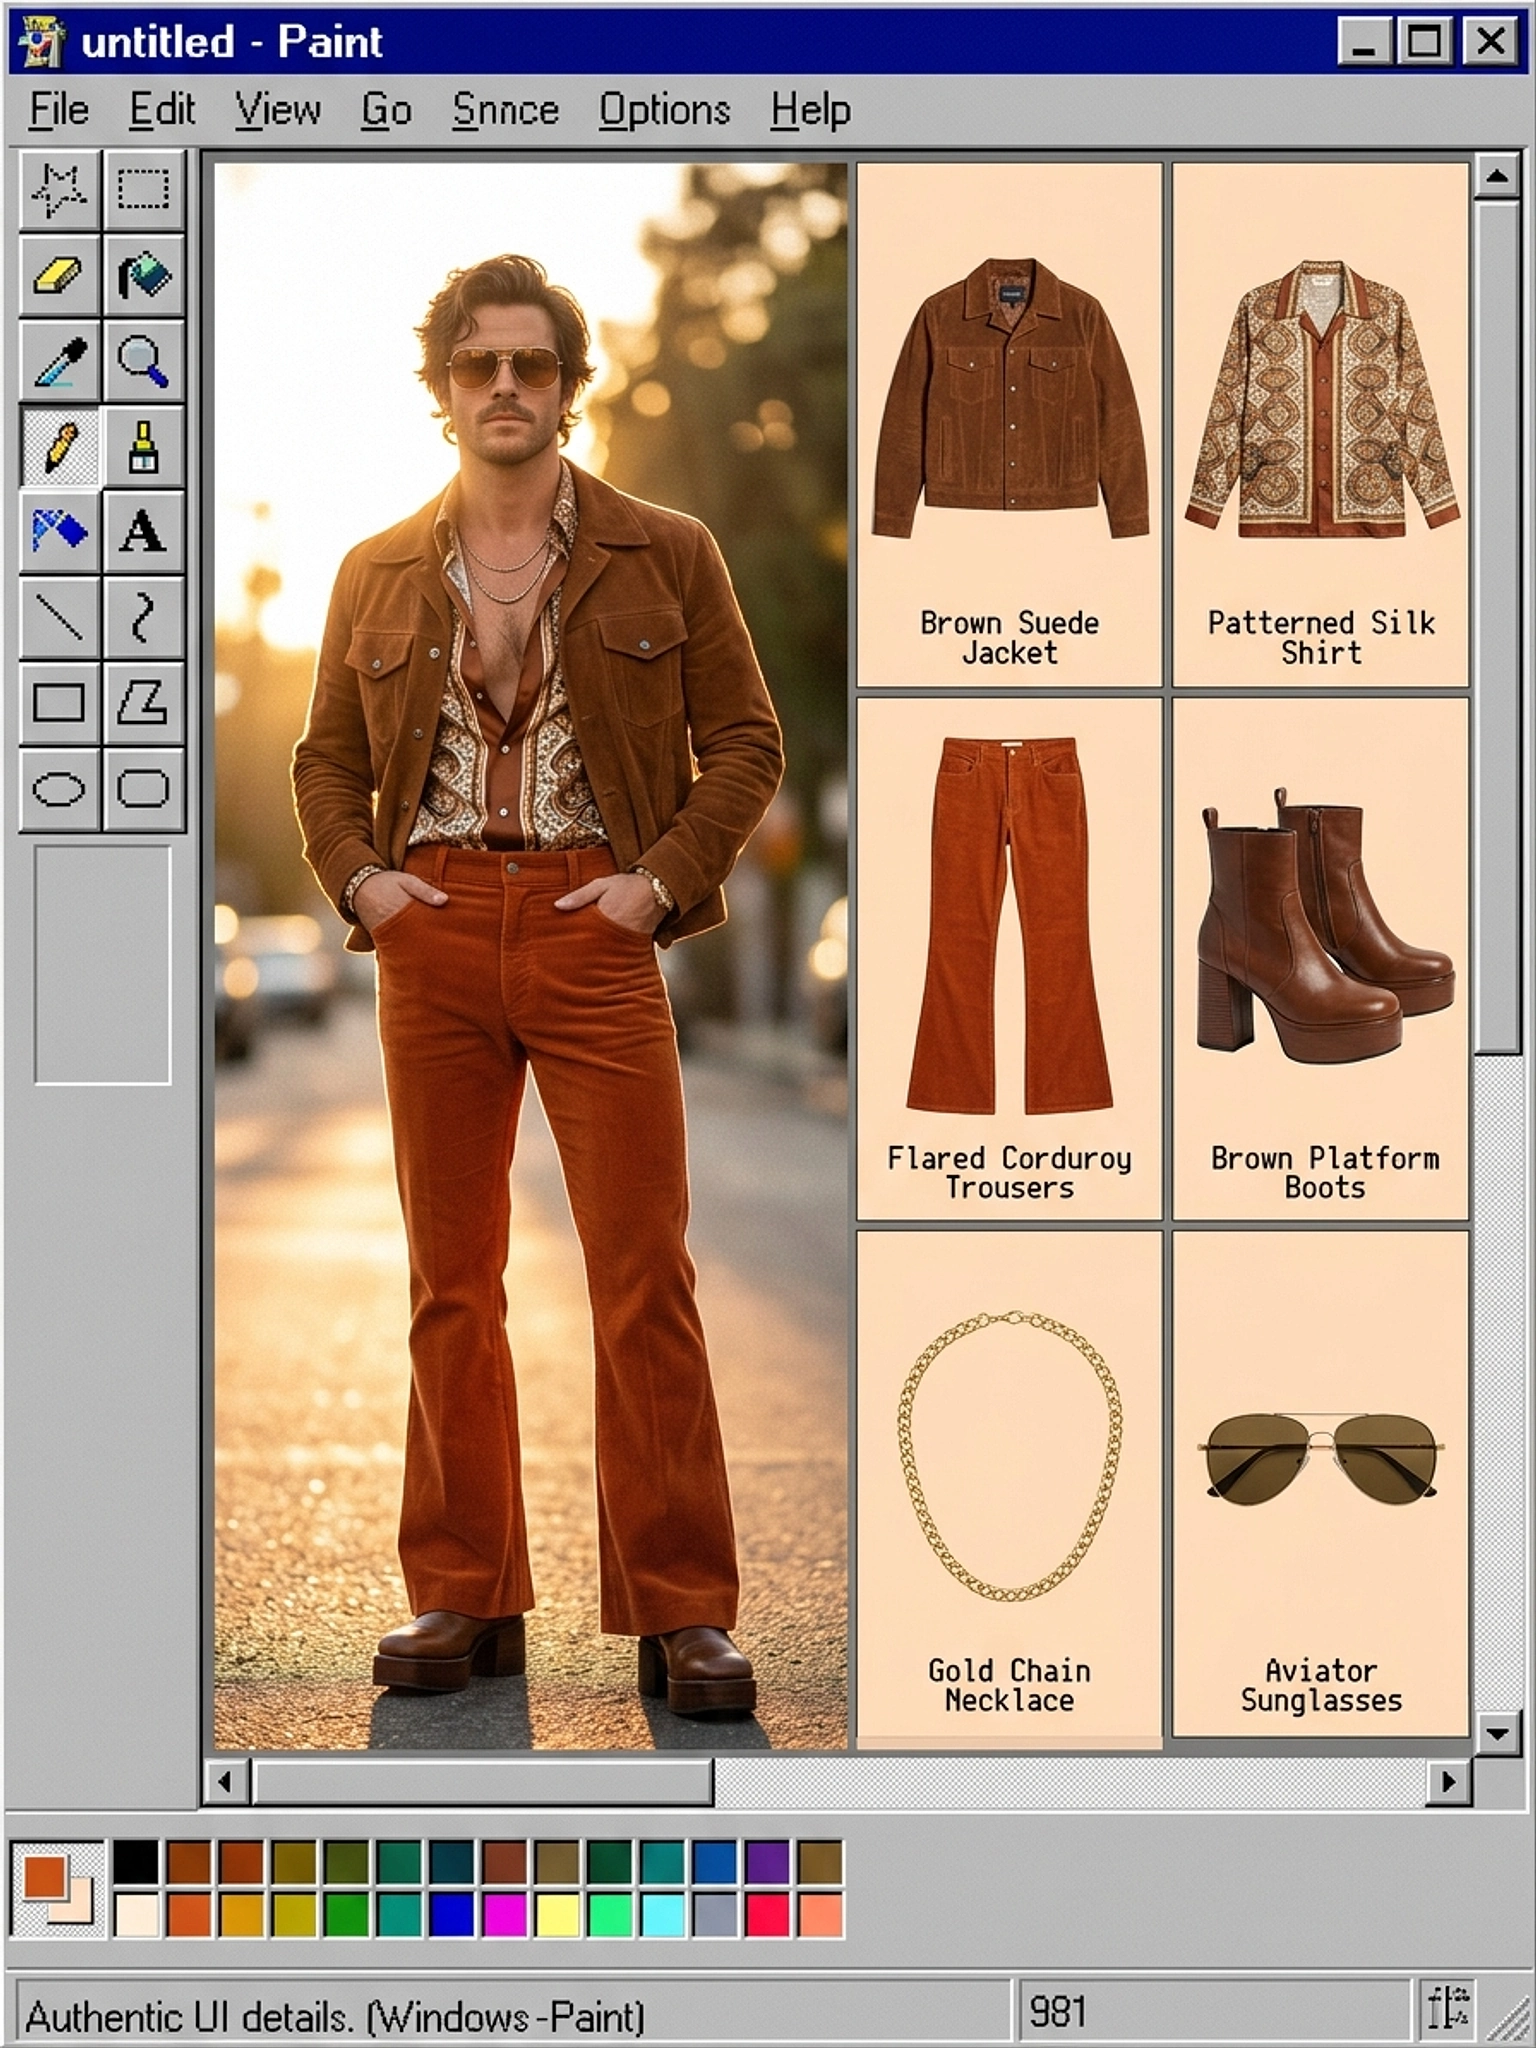
Task: Choose the Curve line tool
Action: [143, 617]
